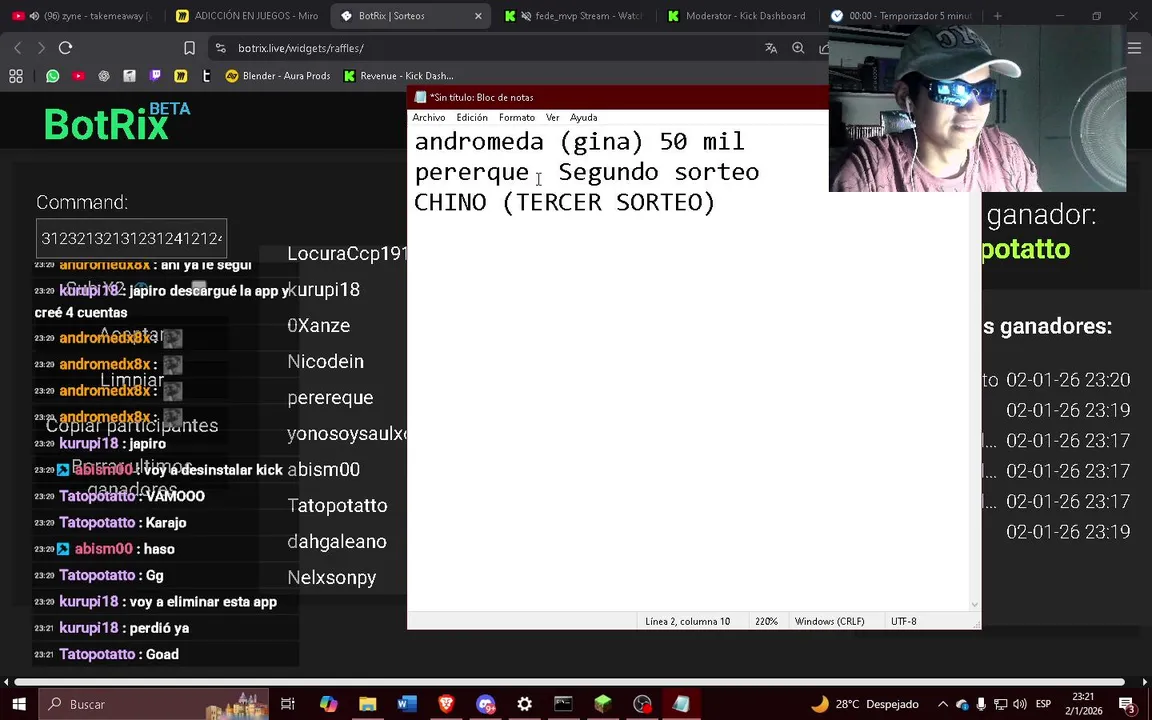Switch to the Temporizador 5 minutos tab

[x=902, y=15]
